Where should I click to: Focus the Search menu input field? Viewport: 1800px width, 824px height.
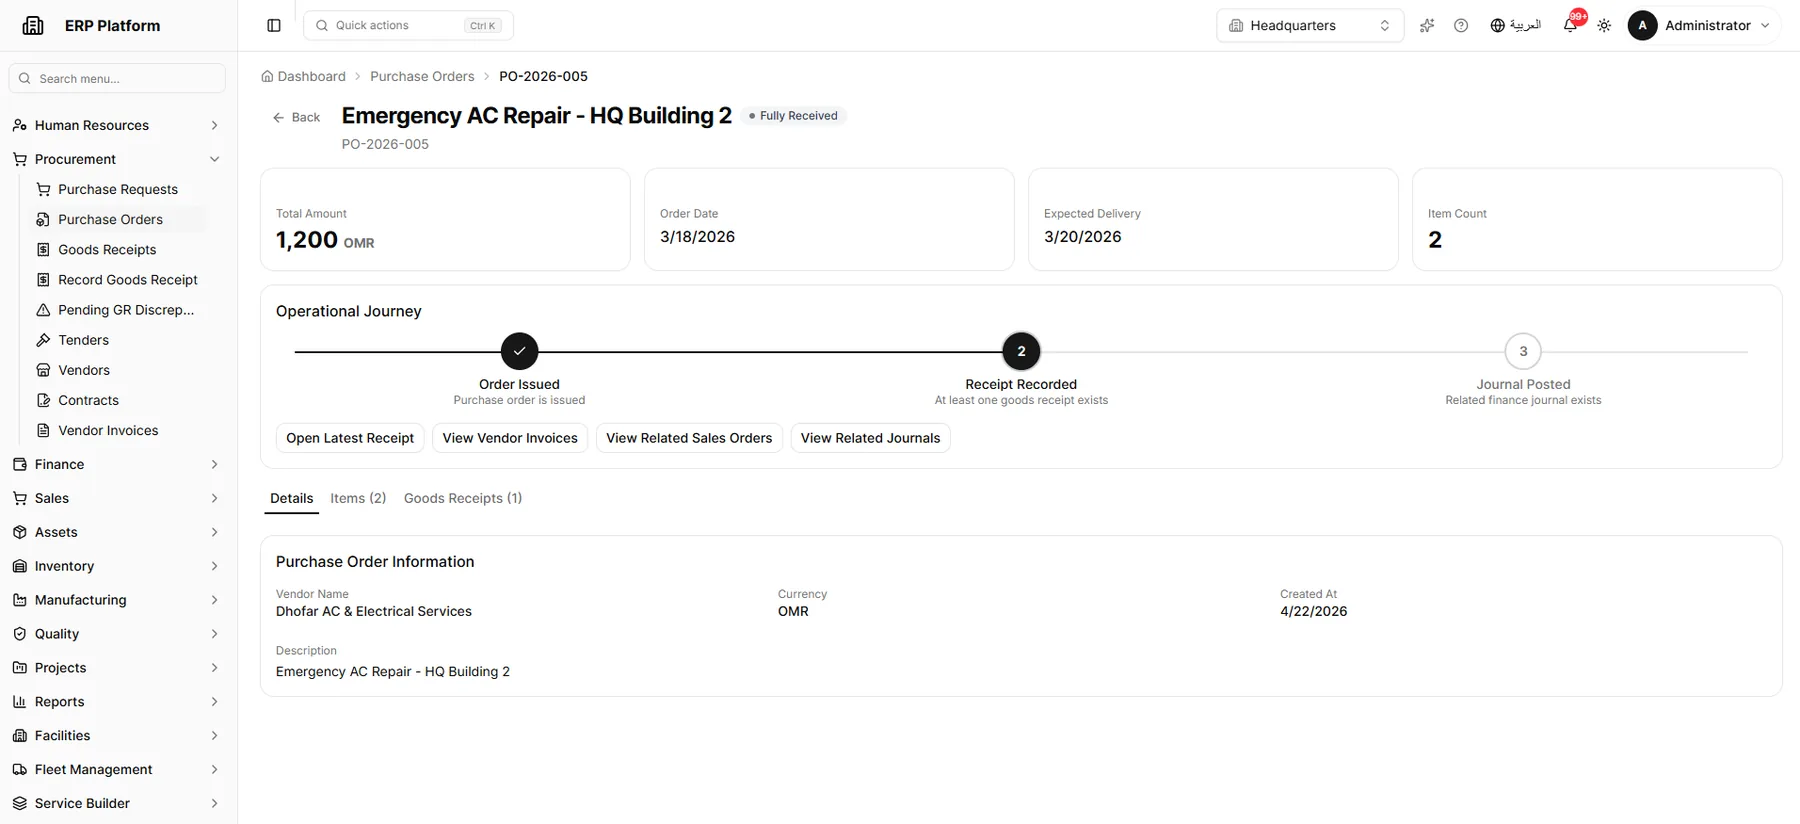point(117,78)
